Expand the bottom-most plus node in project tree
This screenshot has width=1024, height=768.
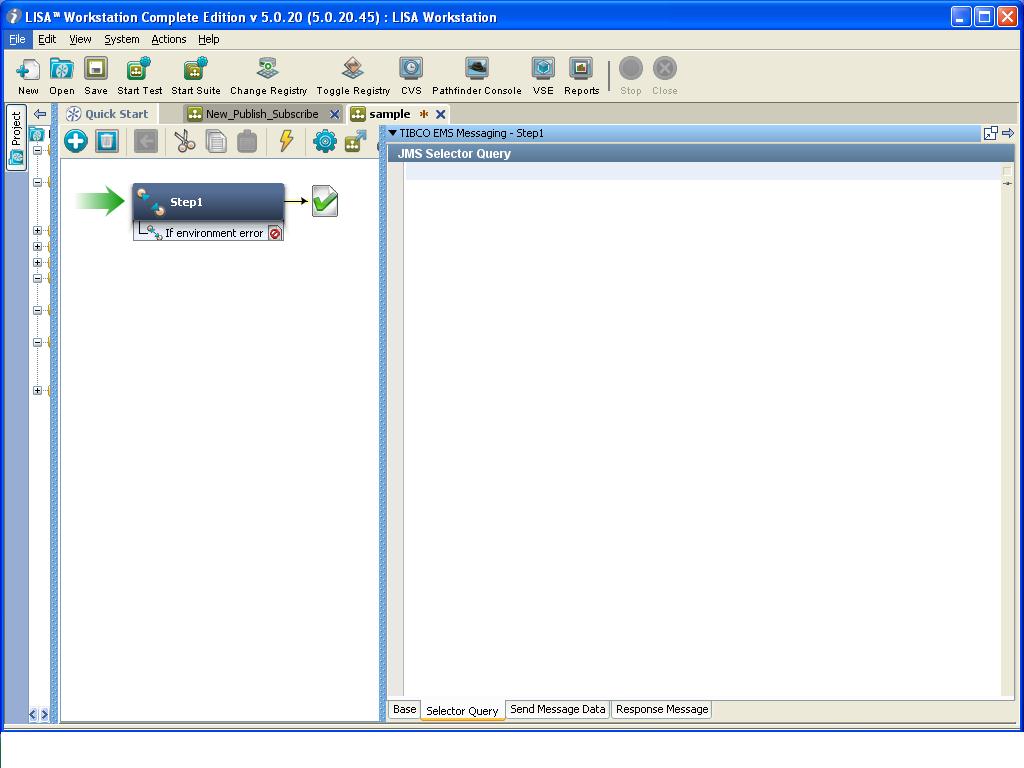(37, 391)
